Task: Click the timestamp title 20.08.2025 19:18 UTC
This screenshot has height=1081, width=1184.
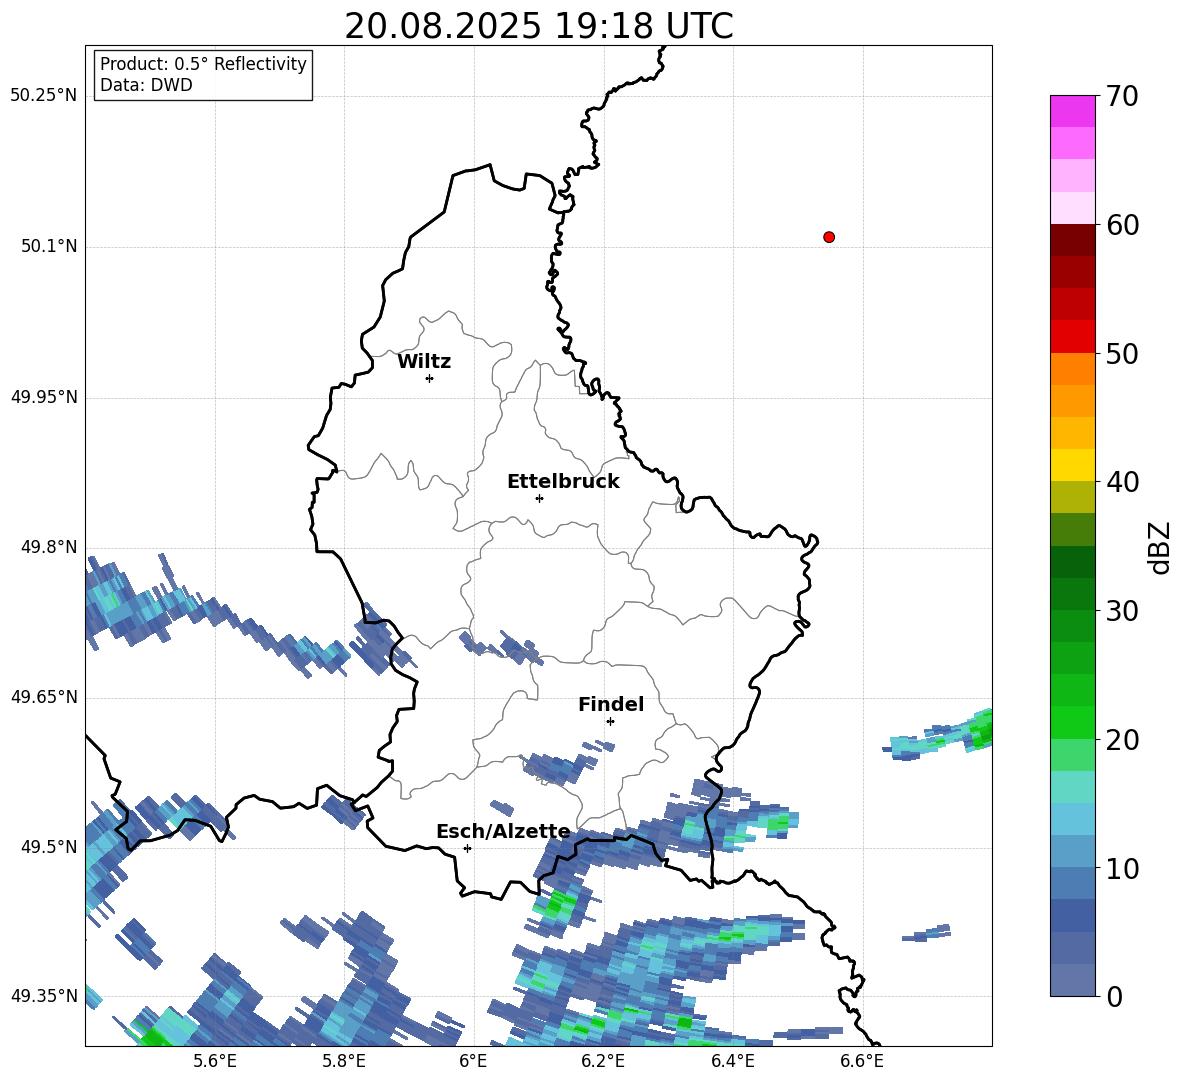Action: click(x=539, y=26)
